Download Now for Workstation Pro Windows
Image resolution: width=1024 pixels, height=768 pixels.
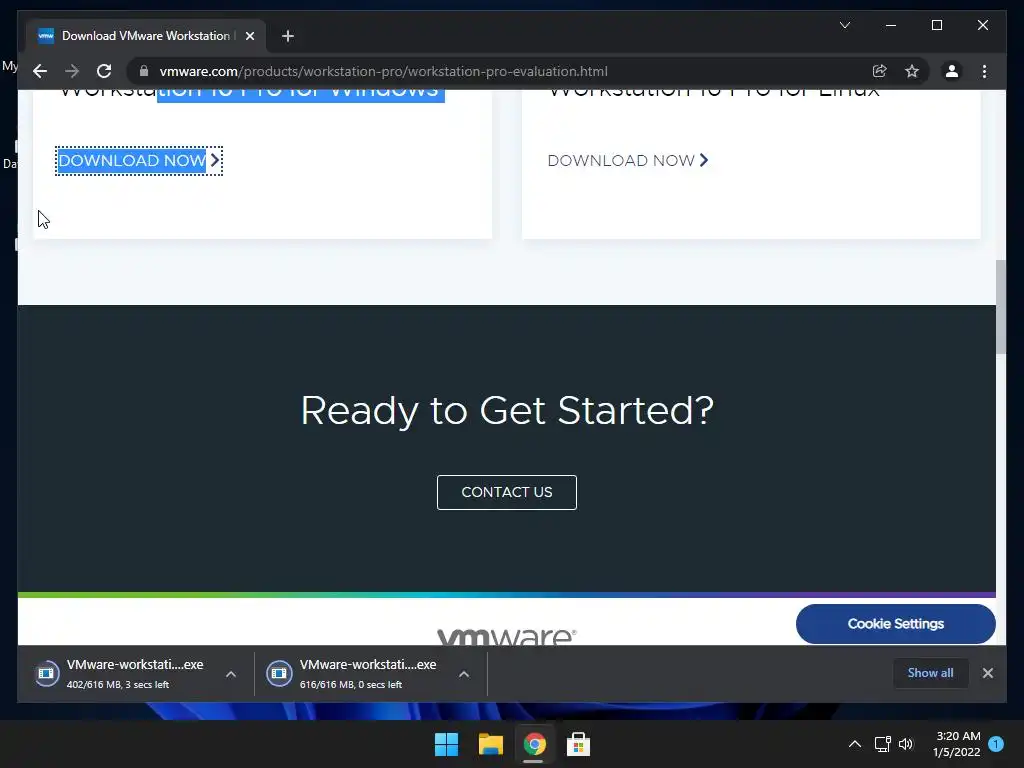pos(139,161)
